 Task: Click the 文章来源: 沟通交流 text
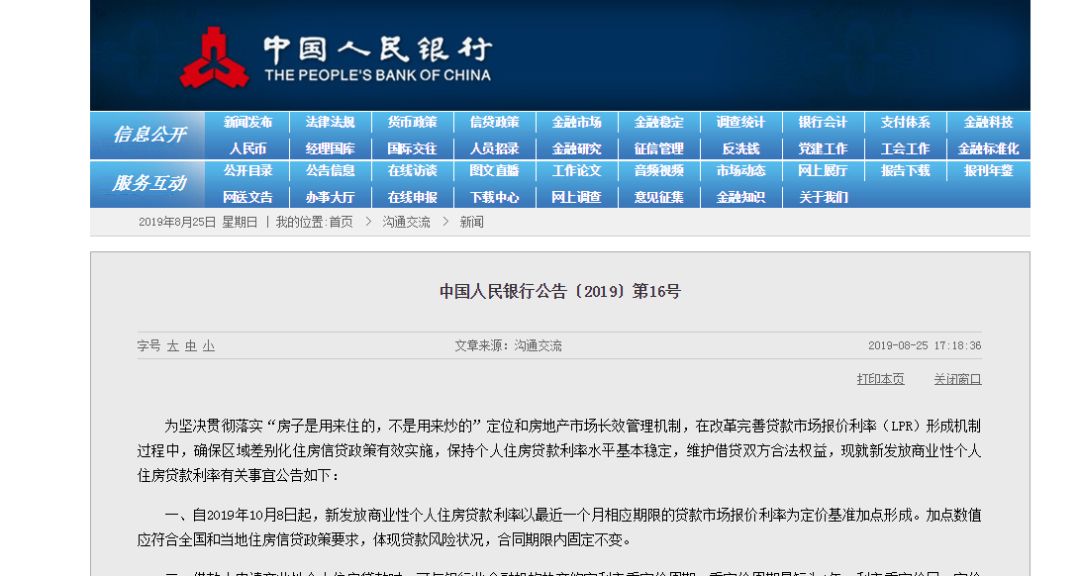(x=508, y=346)
